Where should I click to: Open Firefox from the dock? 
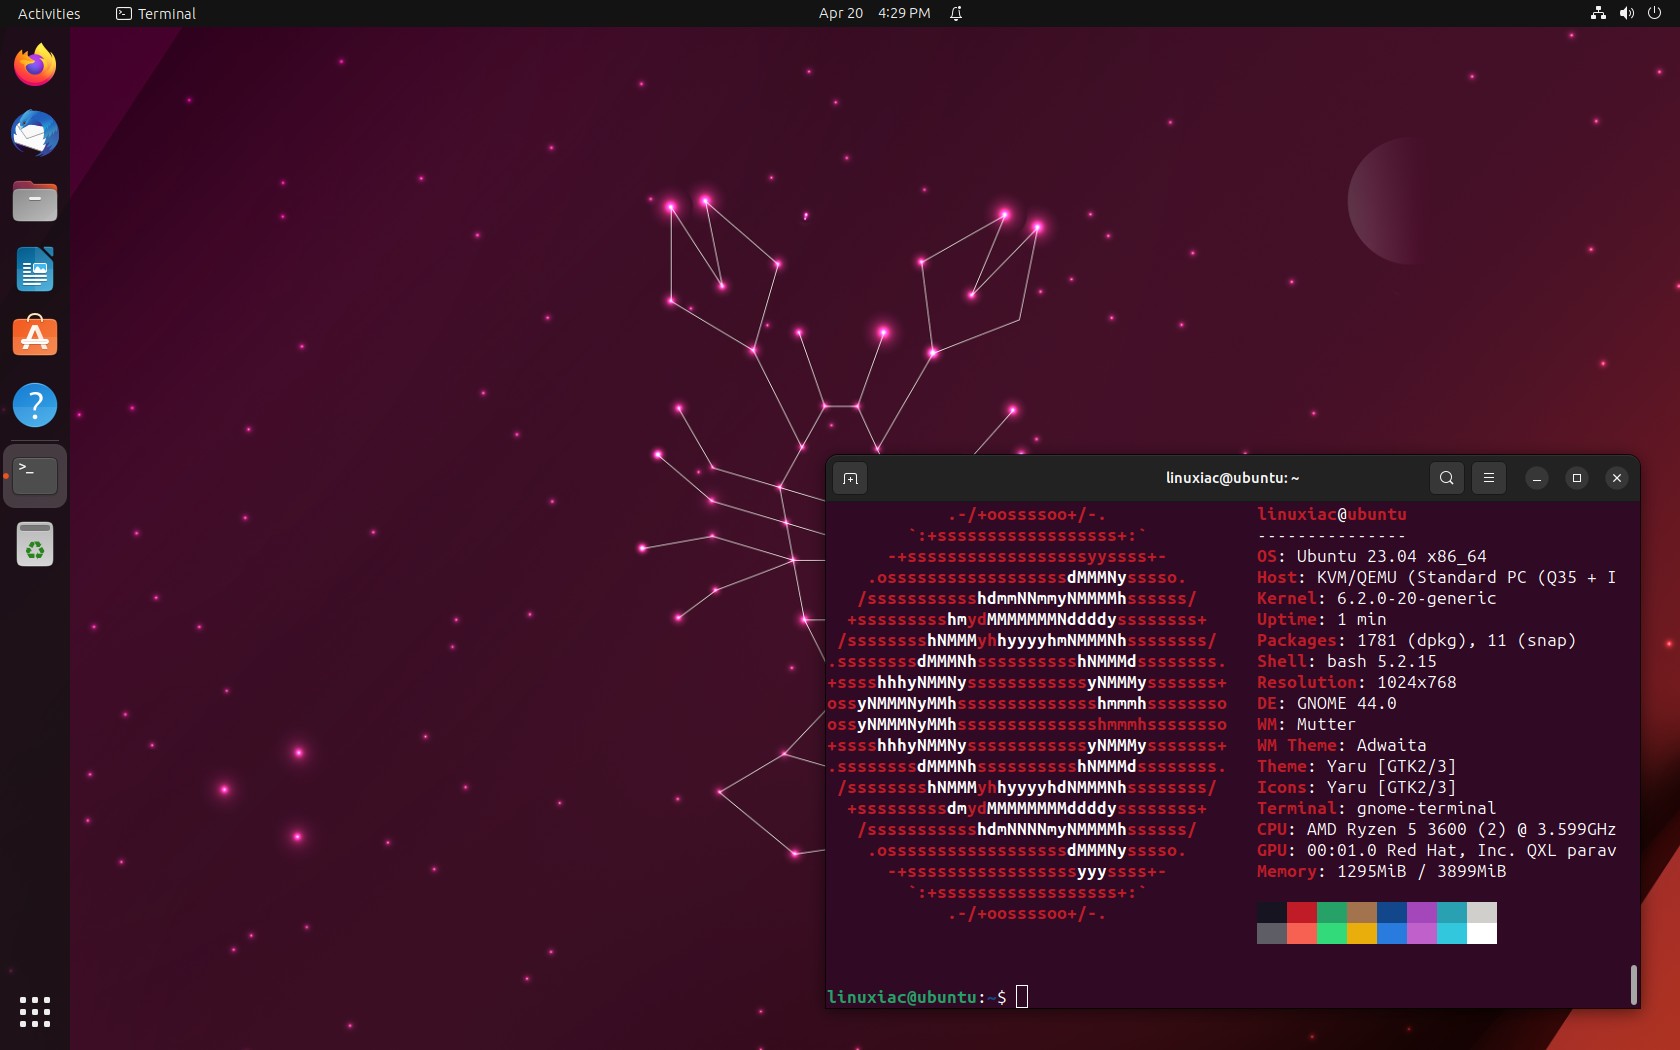pos(35,65)
